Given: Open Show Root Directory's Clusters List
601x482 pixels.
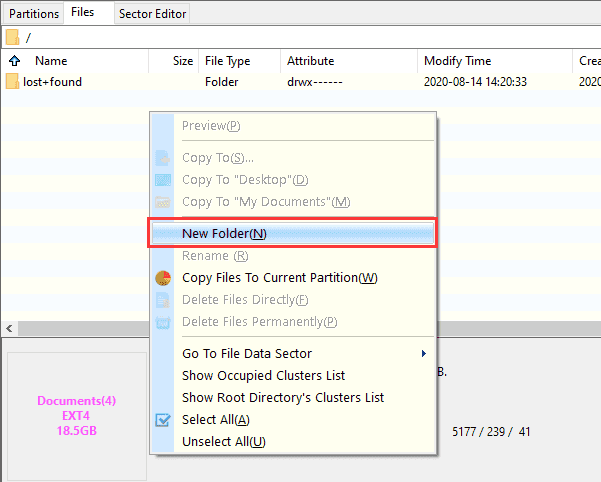Looking at the screenshot, I should coord(283,397).
